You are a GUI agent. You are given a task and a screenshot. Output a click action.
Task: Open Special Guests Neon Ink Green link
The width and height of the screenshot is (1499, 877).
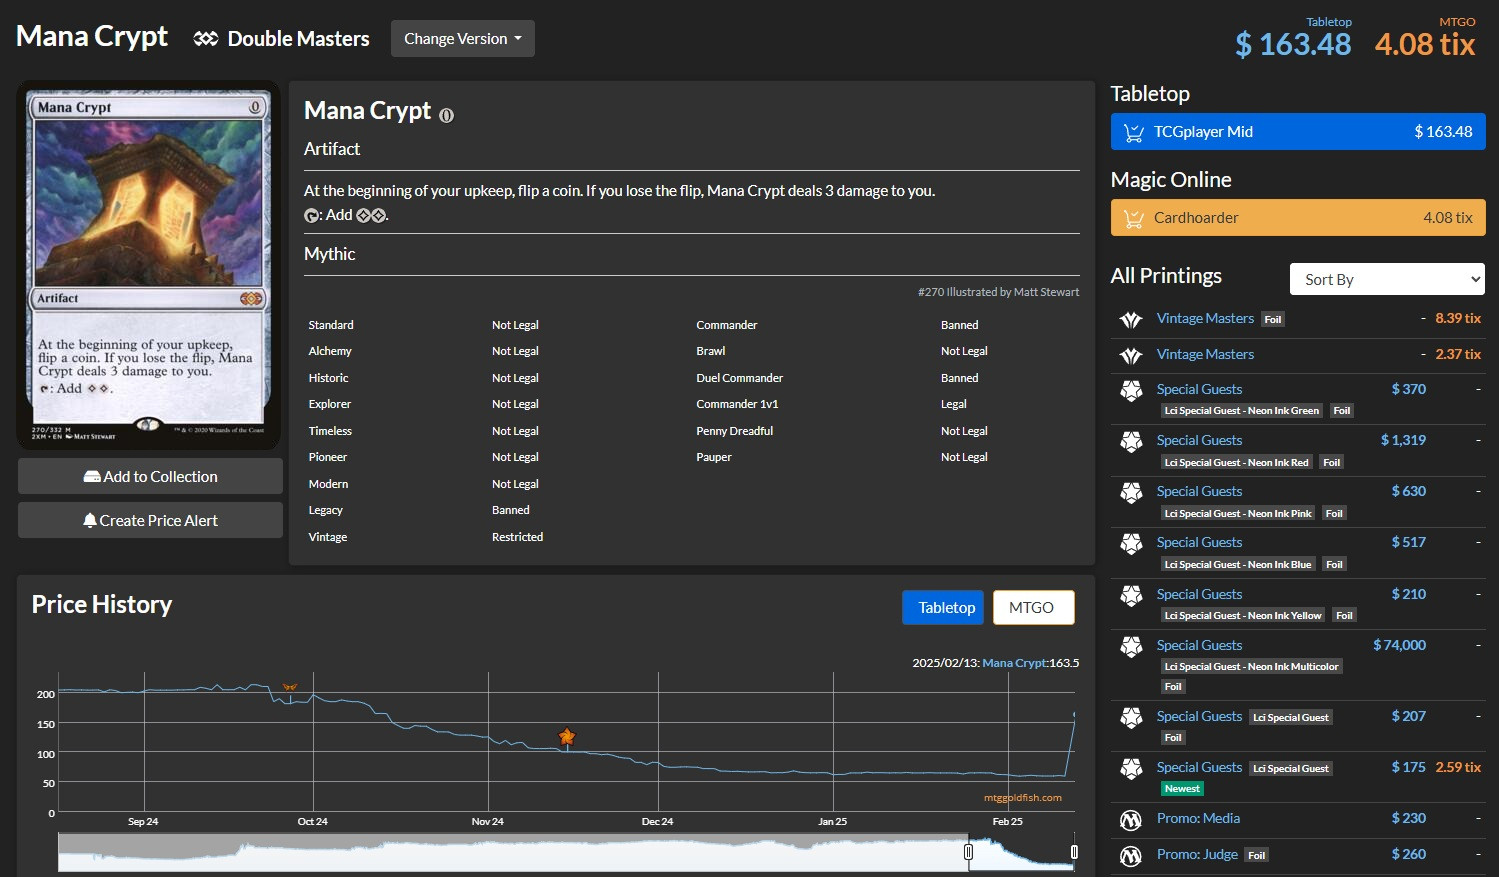pos(1199,389)
